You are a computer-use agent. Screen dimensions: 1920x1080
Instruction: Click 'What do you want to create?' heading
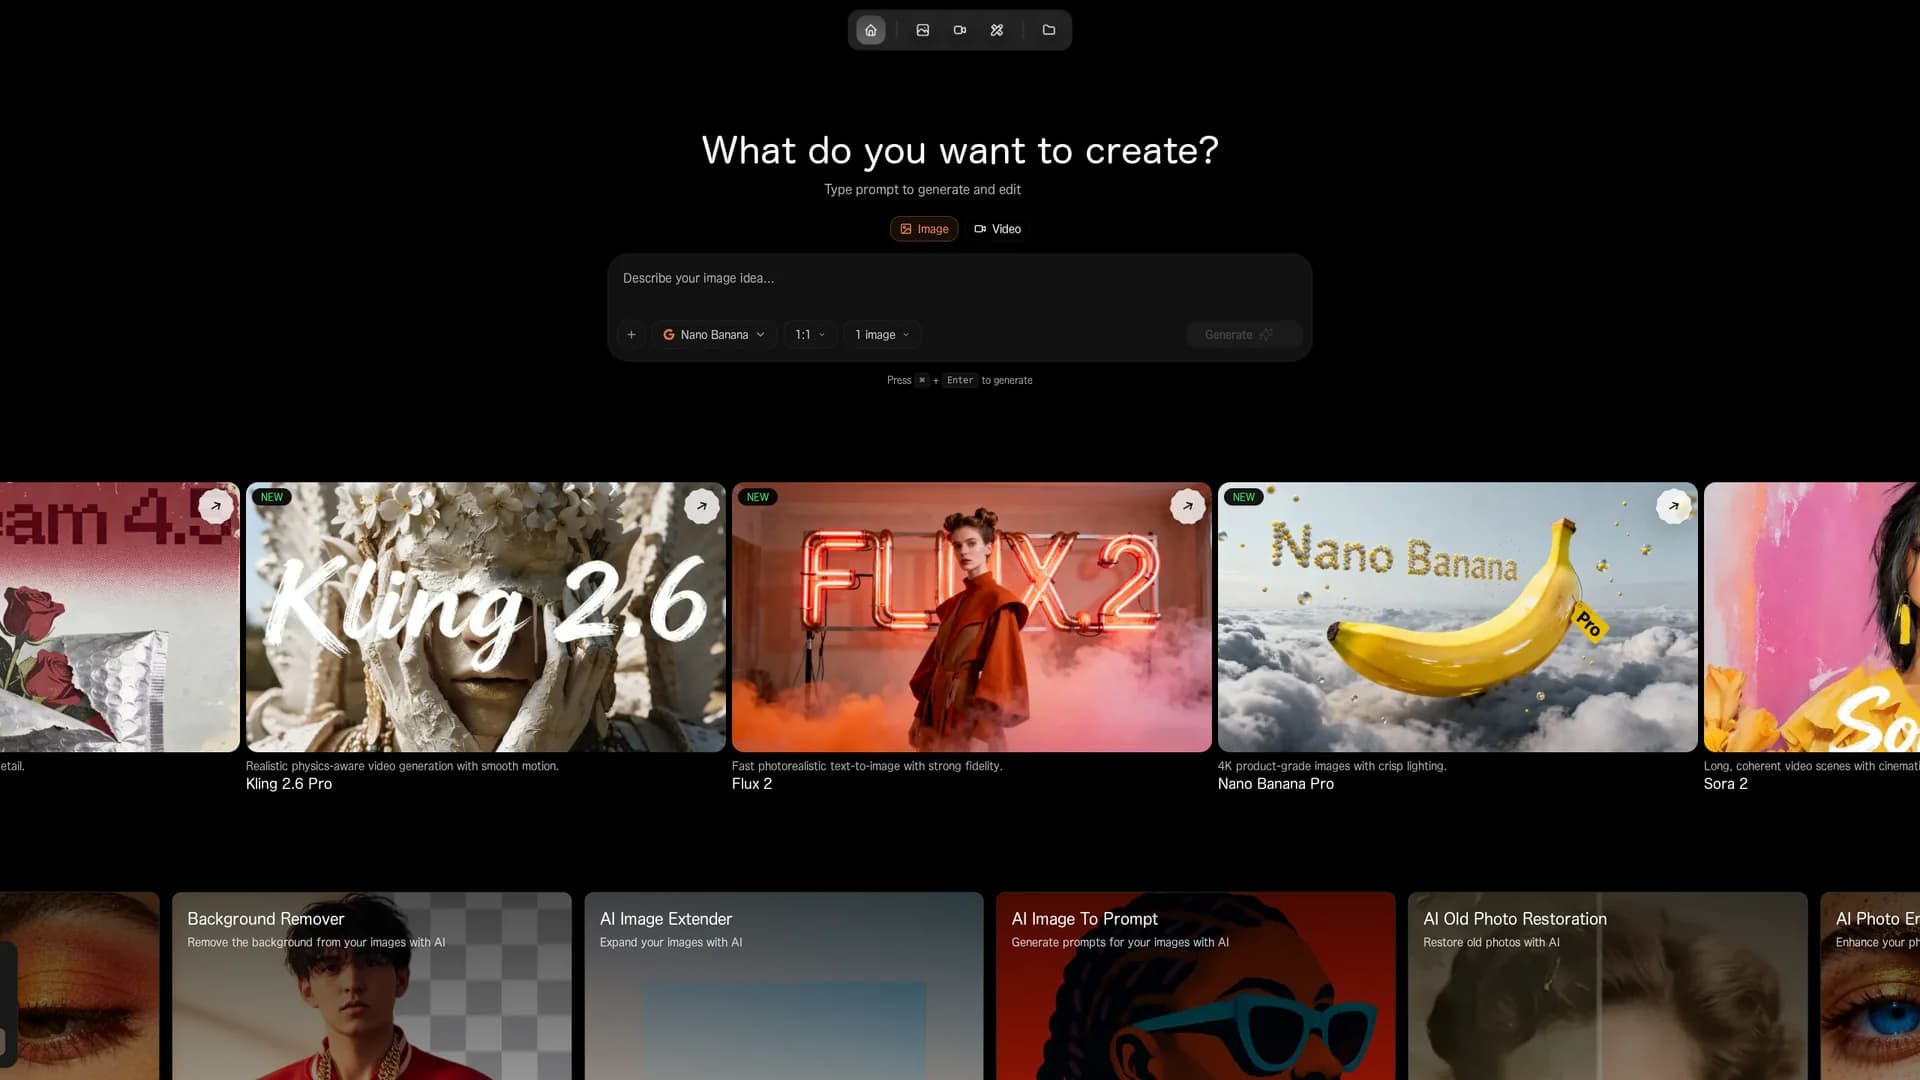point(960,151)
